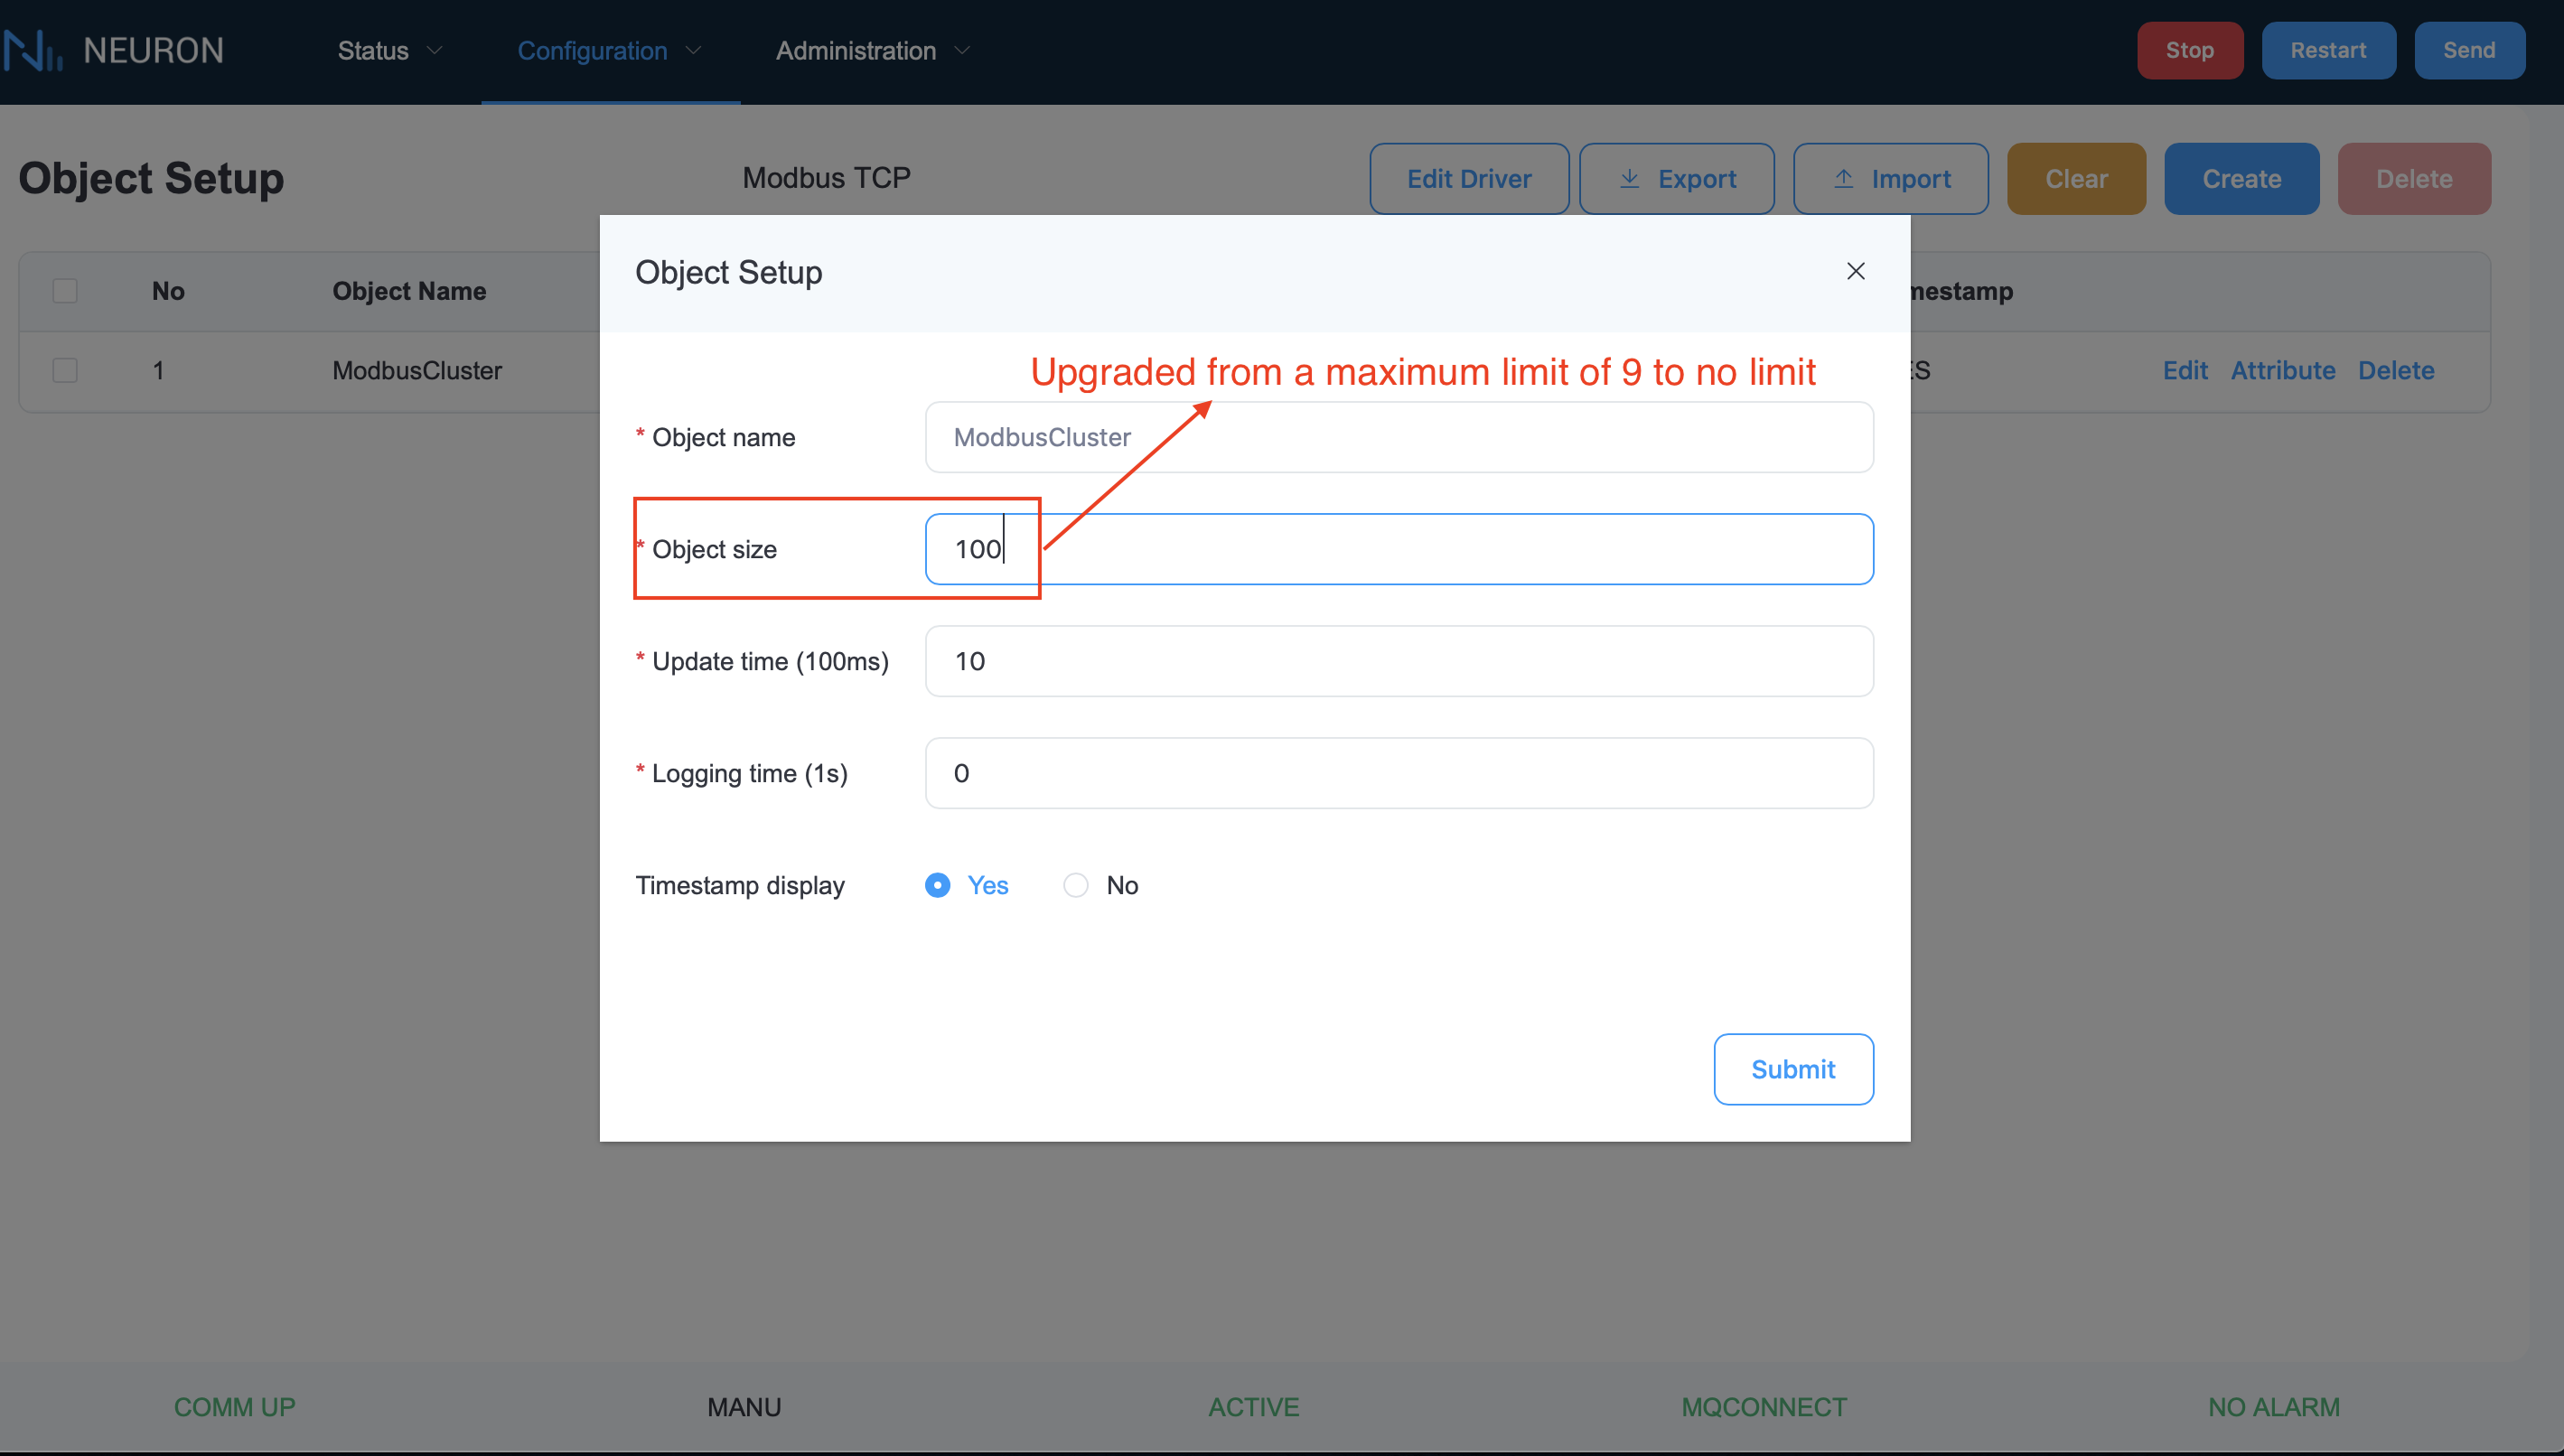Click the Clear button
The width and height of the screenshot is (2564, 1456).
[x=2076, y=179]
